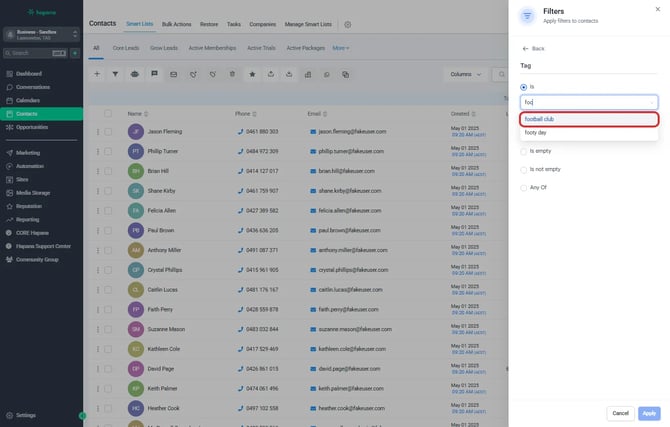Click the add contact plus icon
Viewport: 670px width, 427px height.
point(97,73)
